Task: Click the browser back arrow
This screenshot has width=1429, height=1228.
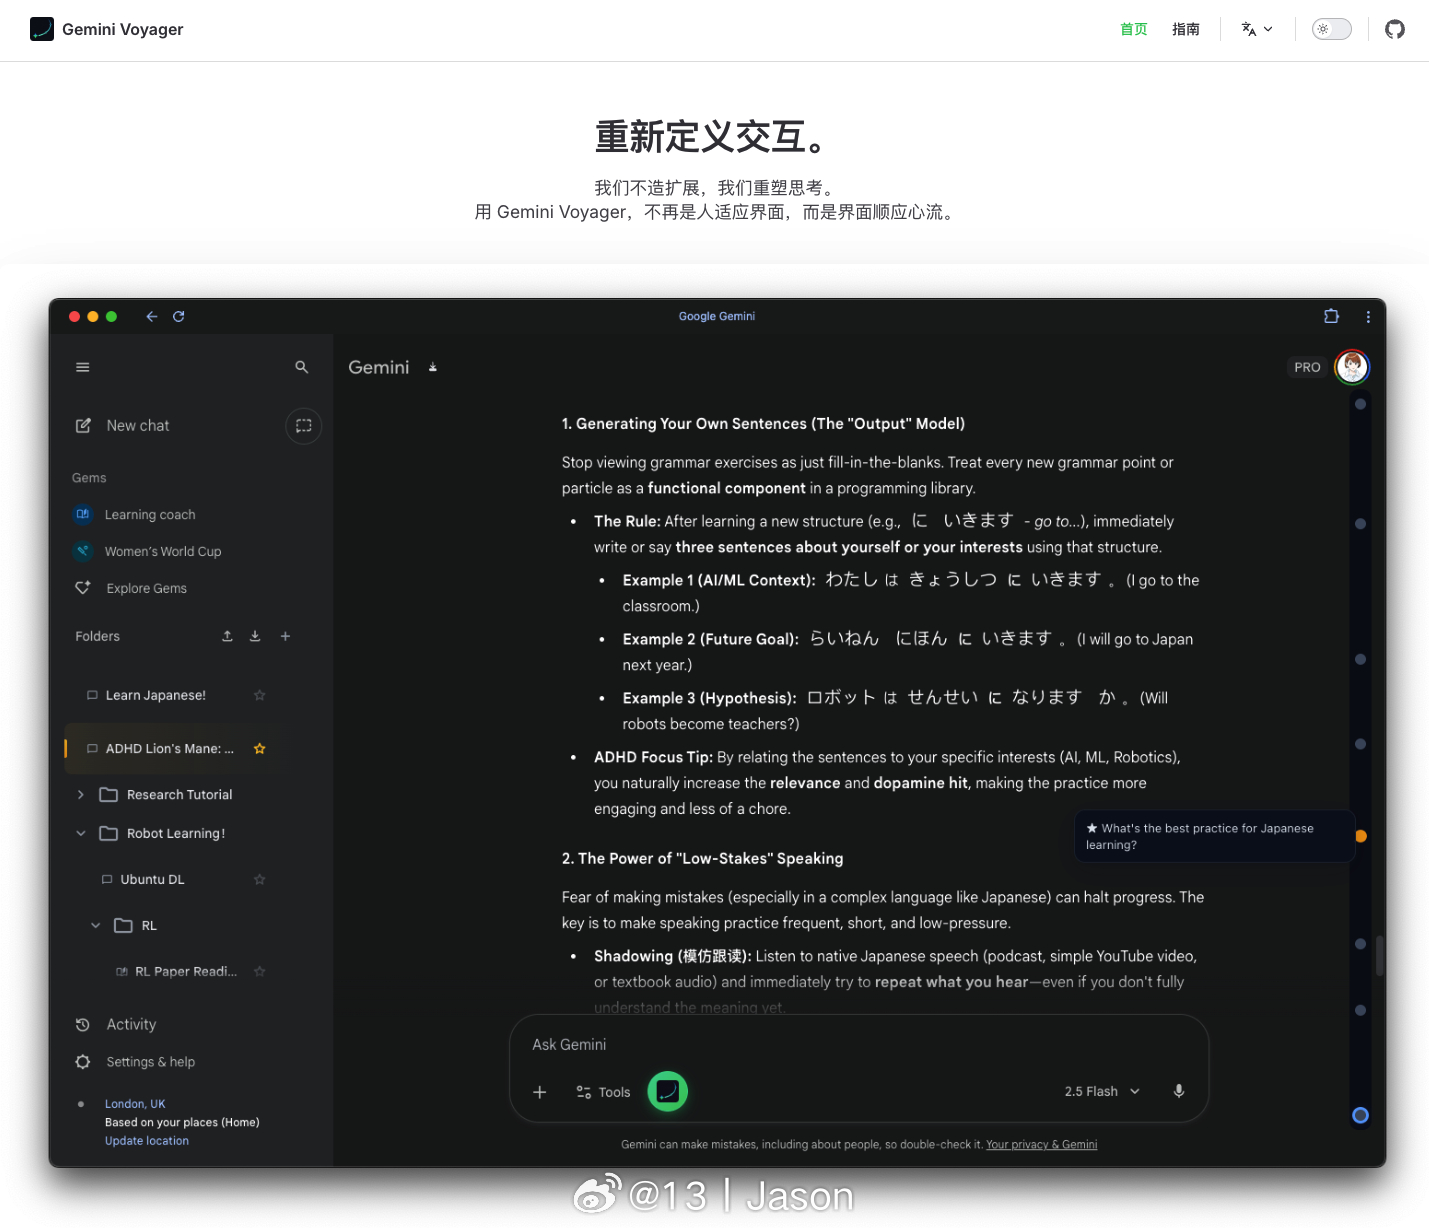Action: pyautogui.click(x=152, y=316)
